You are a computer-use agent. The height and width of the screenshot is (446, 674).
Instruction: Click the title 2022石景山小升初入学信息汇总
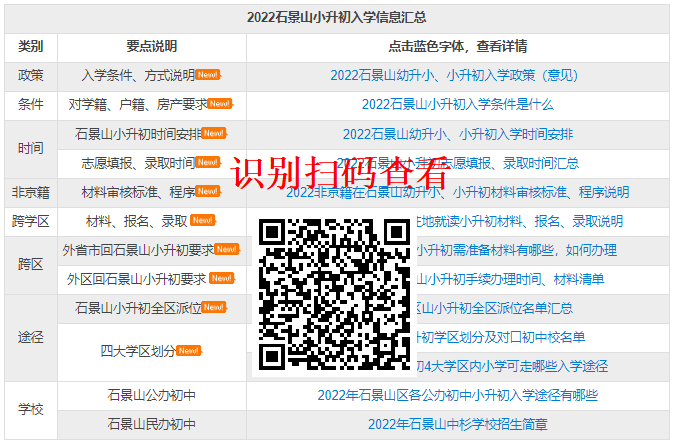click(x=337, y=18)
